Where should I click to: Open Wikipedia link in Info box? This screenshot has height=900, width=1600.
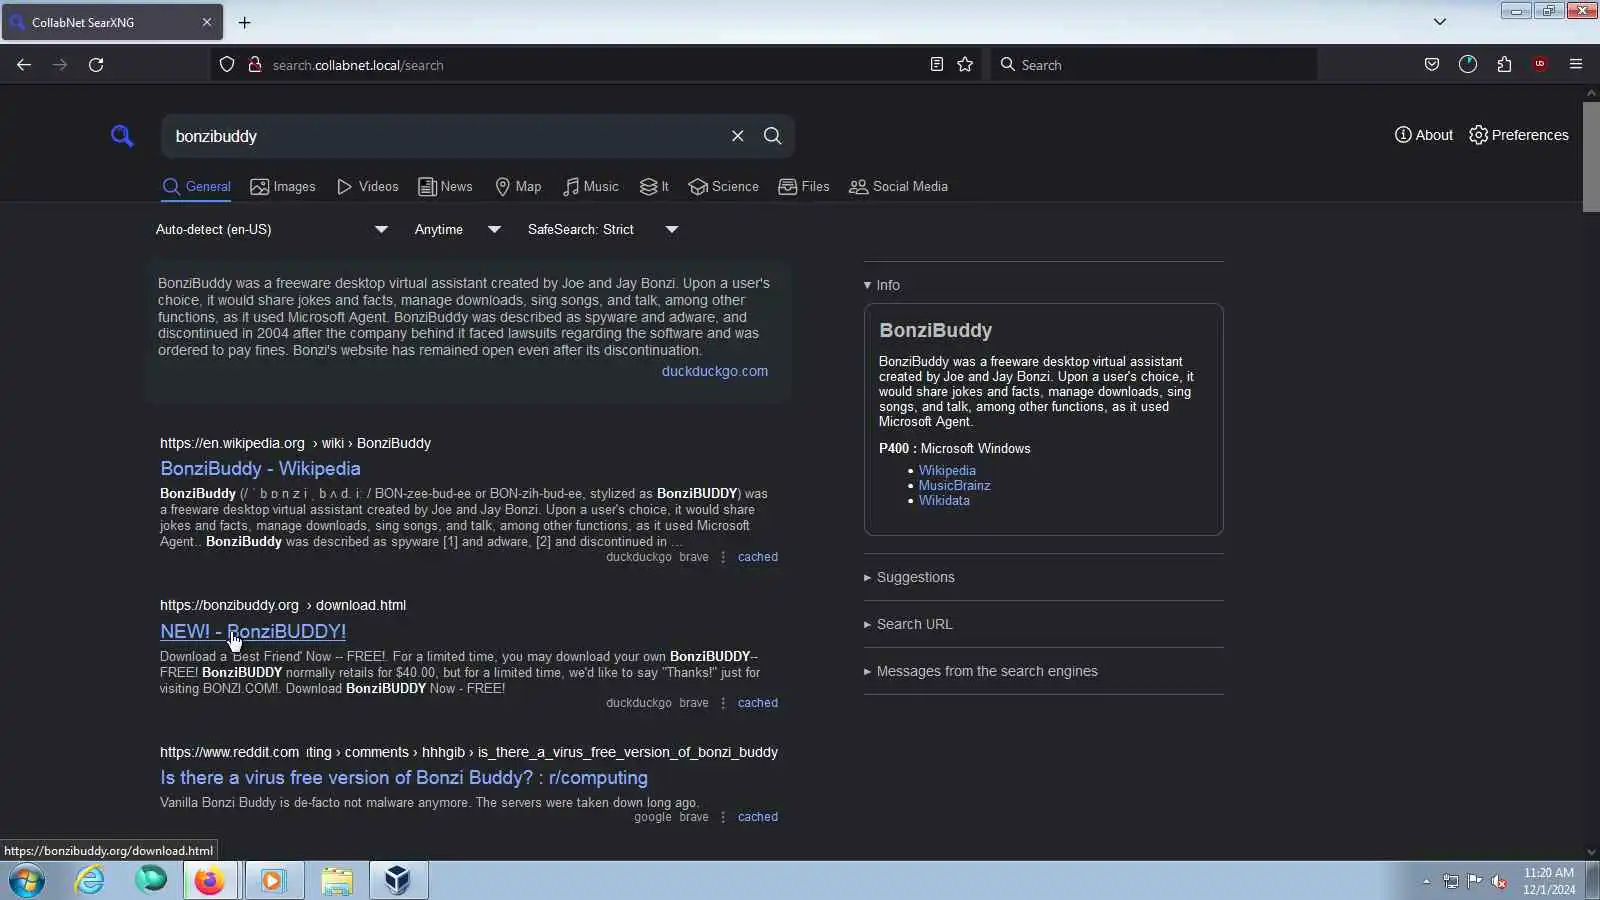coord(947,471)
